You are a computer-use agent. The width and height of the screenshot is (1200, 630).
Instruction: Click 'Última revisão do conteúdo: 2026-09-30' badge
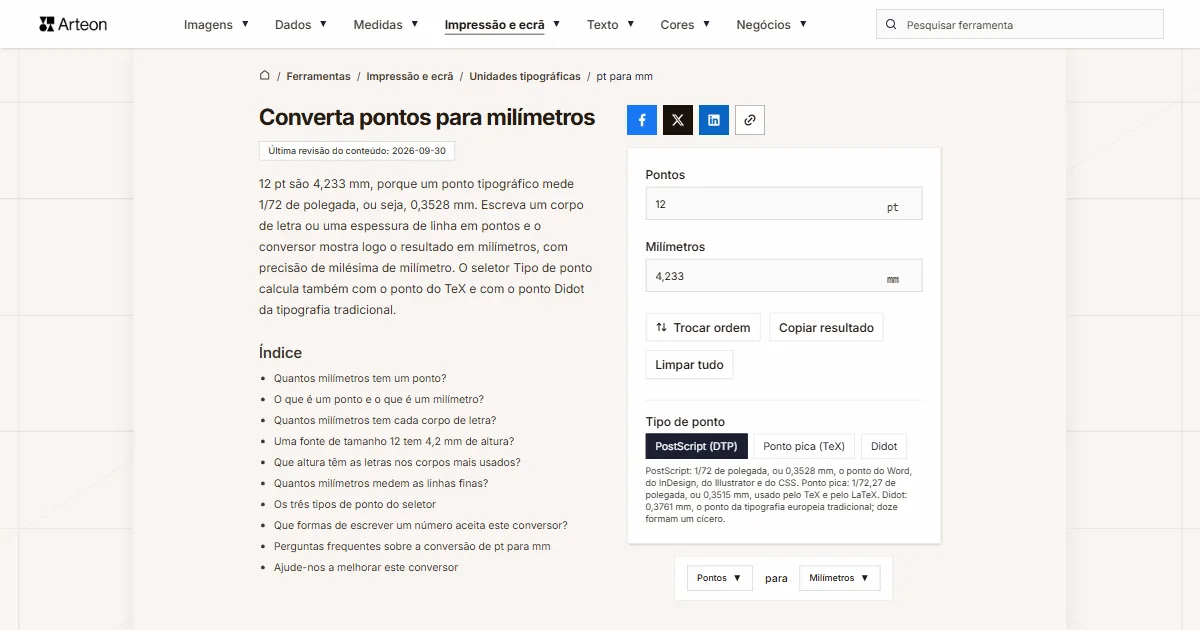pos(357,151)
